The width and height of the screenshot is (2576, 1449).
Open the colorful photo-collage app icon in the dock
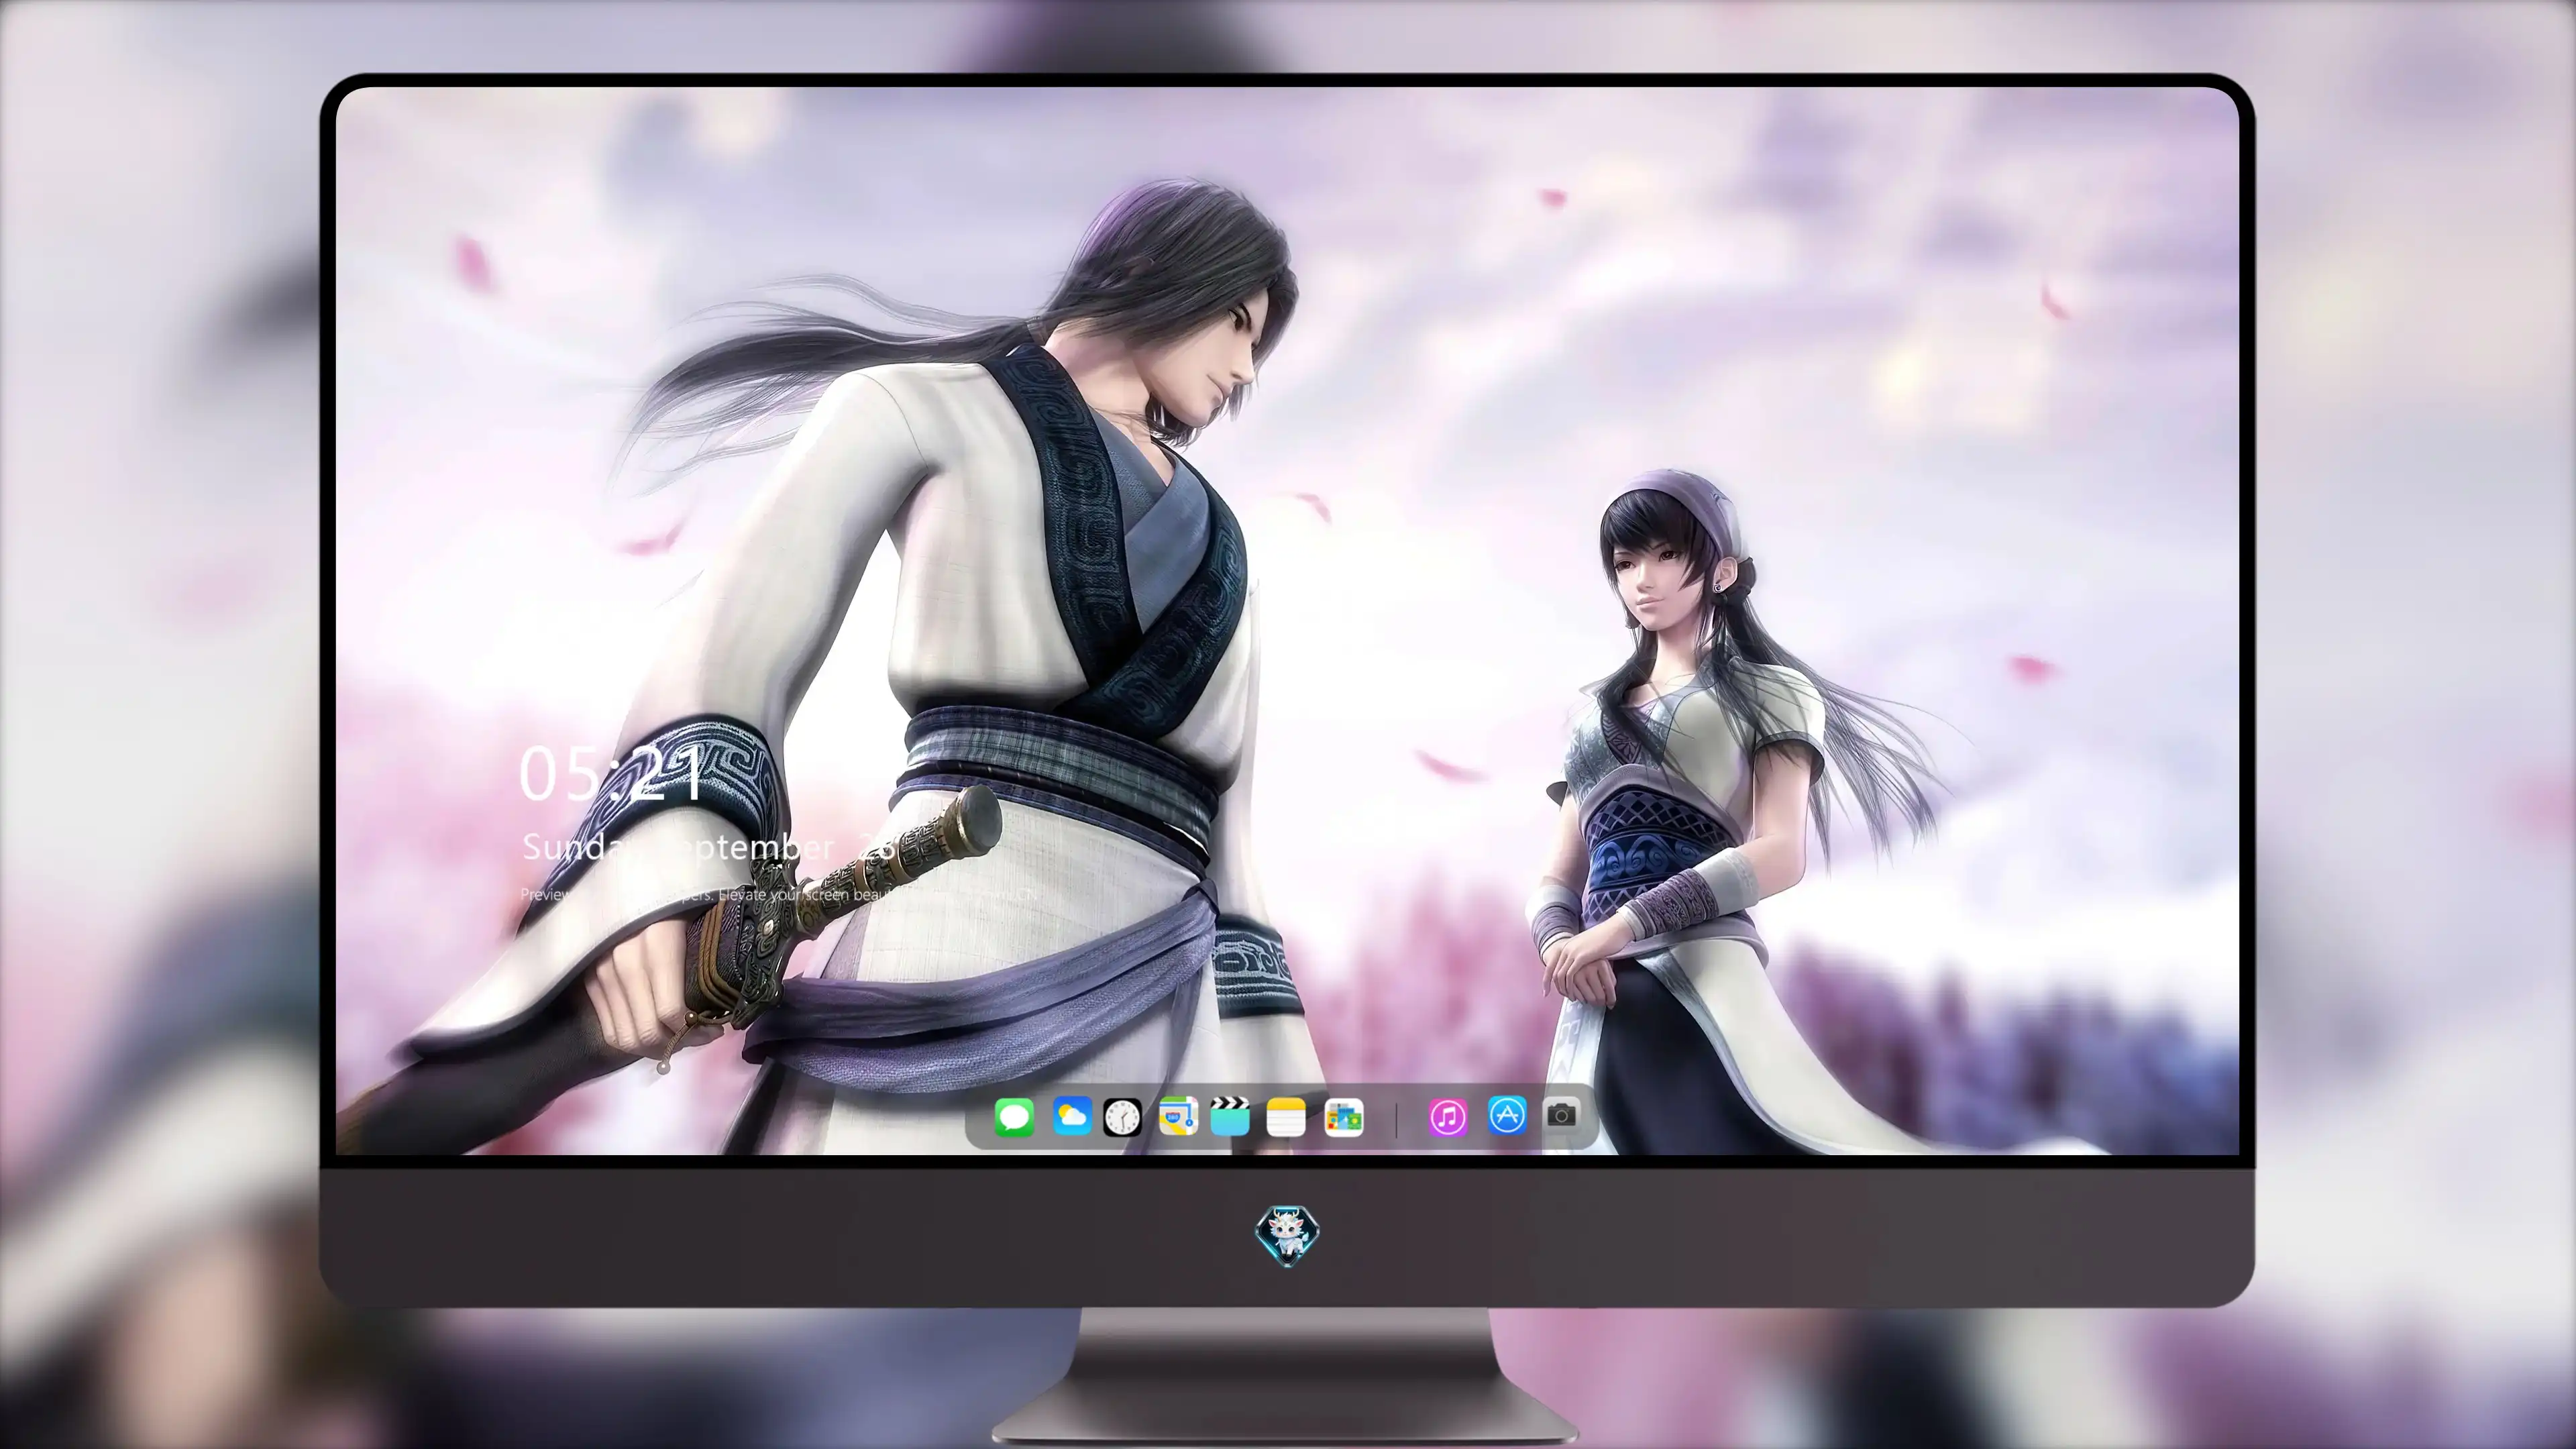(1344, 1117)
